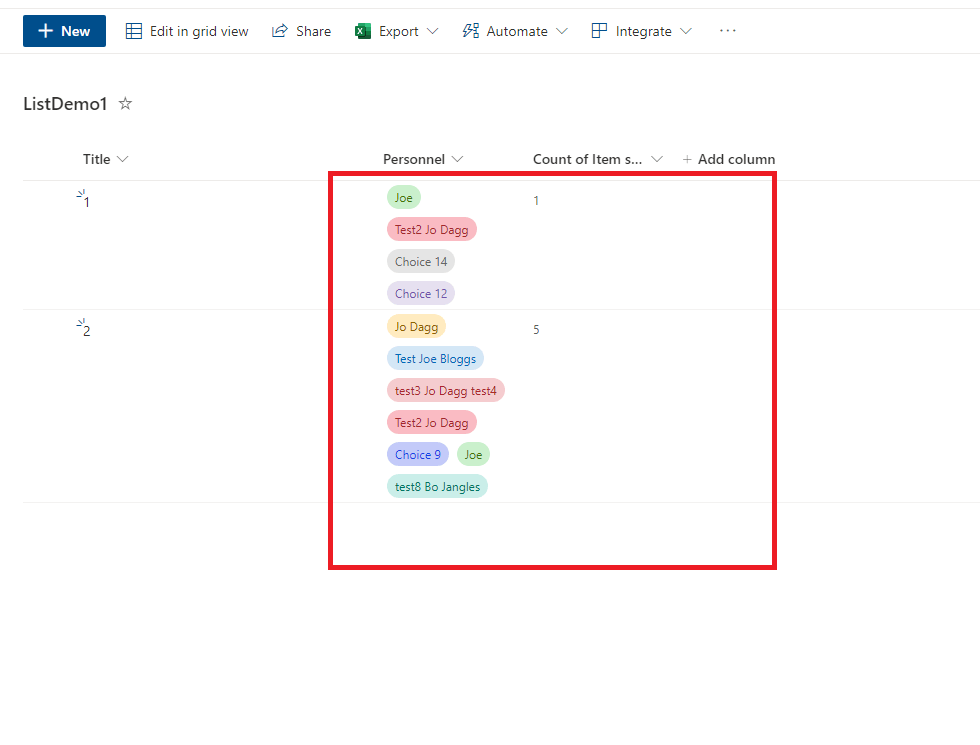
Task: Click the new-item glimmer icon on row 1
Action: 81,194
